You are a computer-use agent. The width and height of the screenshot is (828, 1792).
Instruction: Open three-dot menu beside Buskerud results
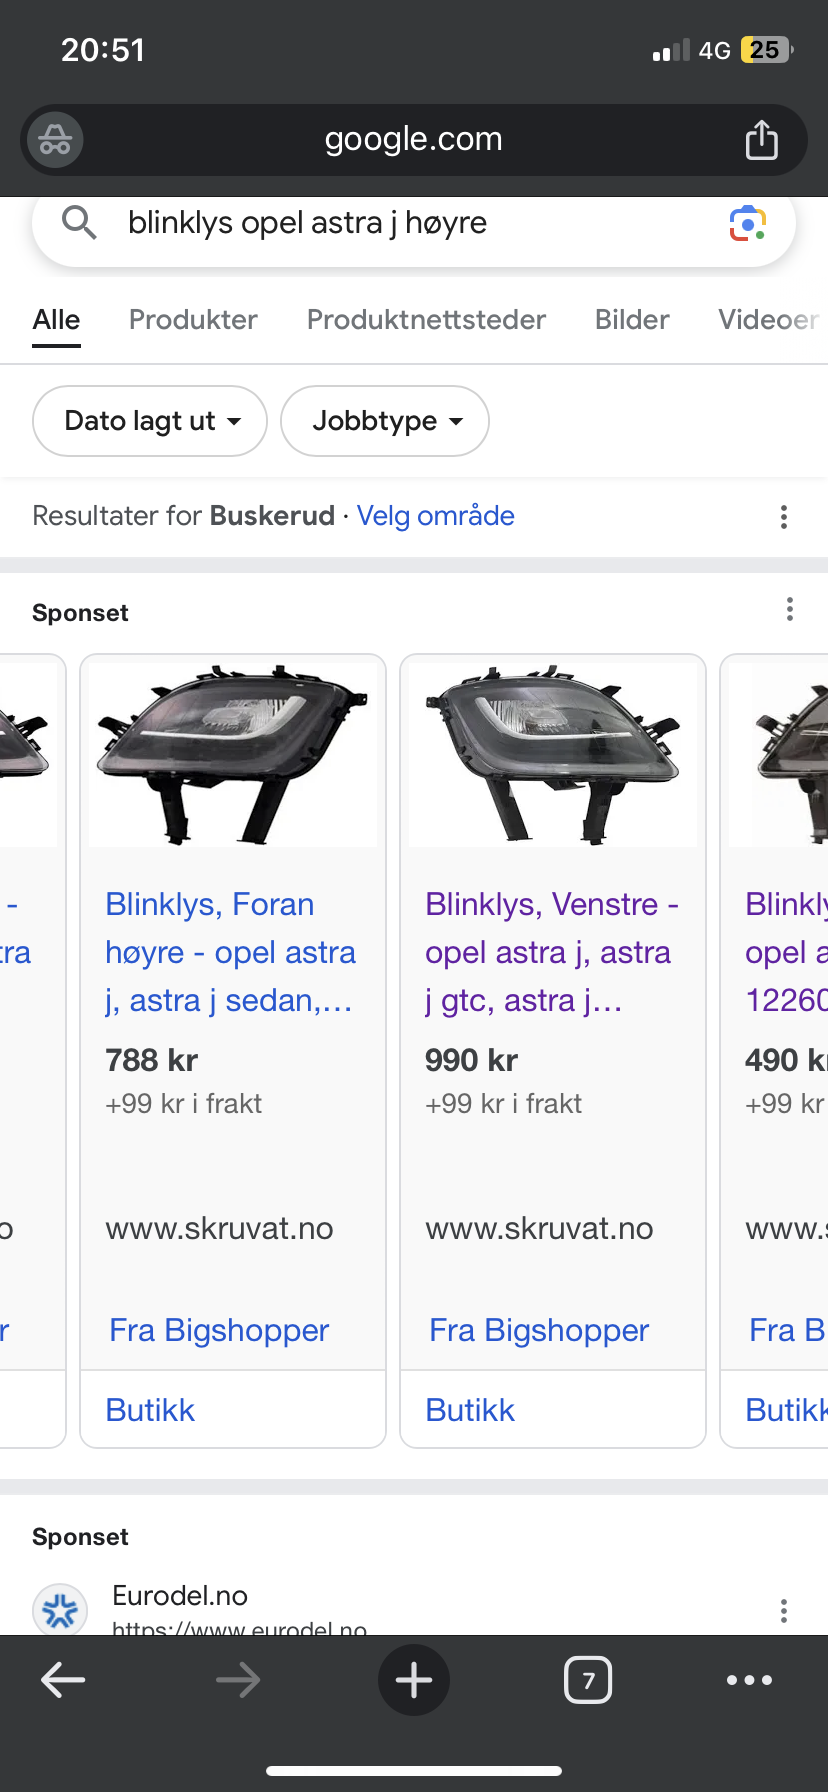[x=784, y=517]
